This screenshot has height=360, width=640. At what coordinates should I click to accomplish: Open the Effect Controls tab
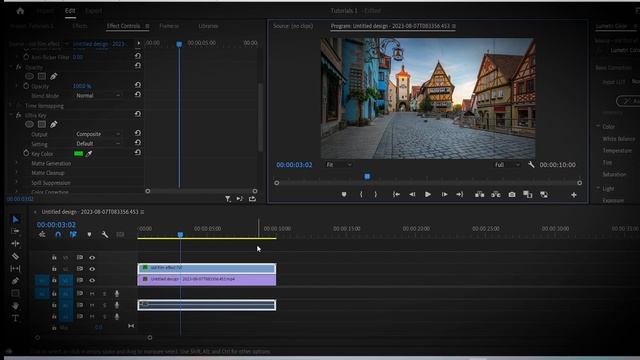(123, 26)
